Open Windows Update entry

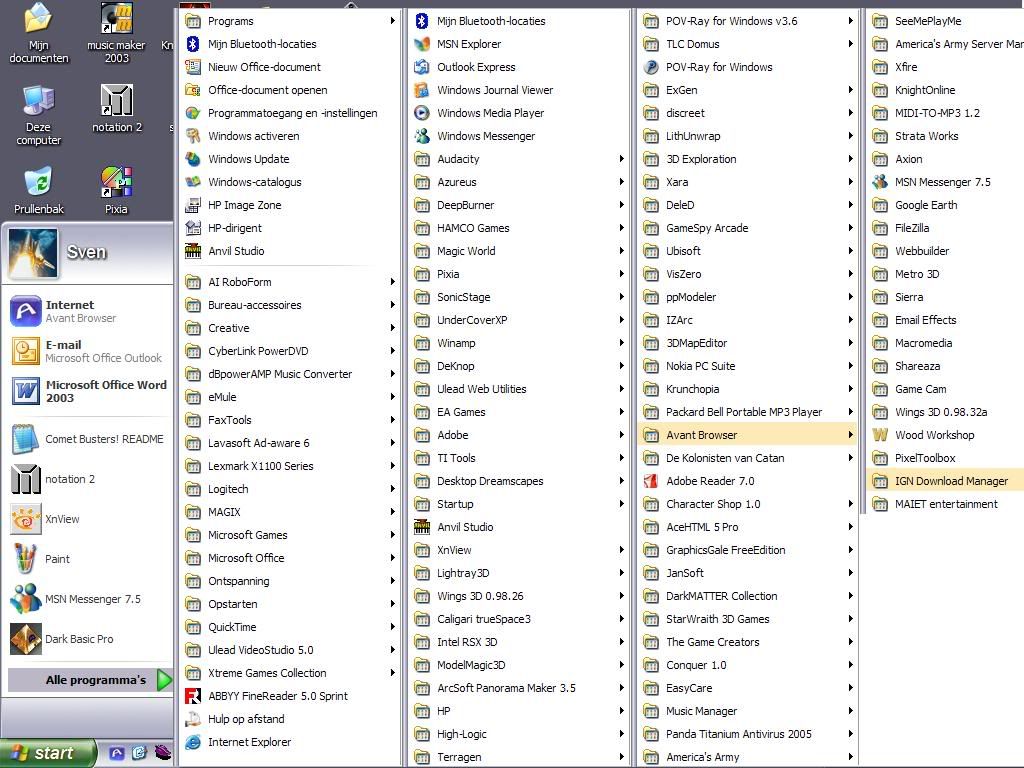coord(291,159)
